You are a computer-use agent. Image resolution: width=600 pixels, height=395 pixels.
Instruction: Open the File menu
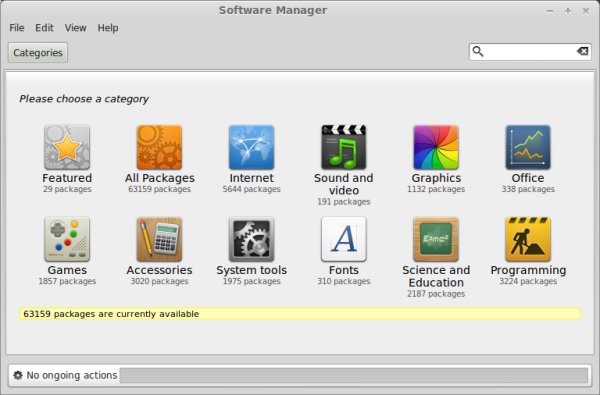tap(17, 28)
